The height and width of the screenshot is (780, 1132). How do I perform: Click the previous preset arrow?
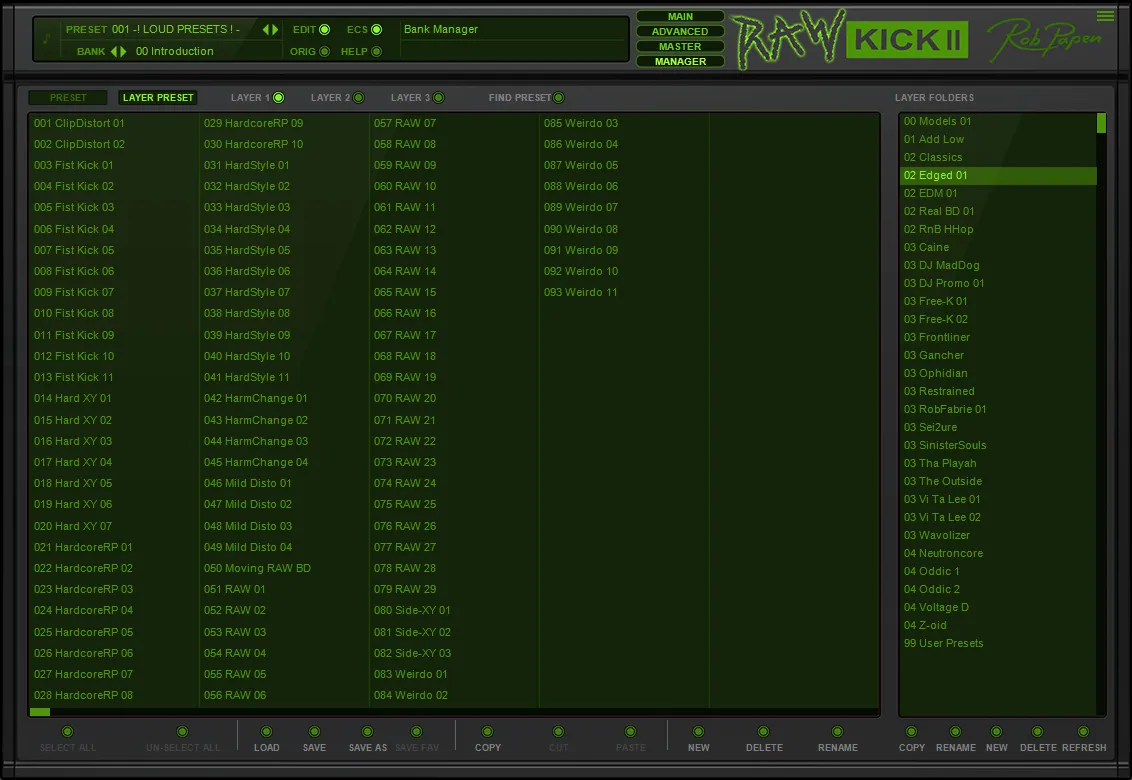tap(266, 30)
